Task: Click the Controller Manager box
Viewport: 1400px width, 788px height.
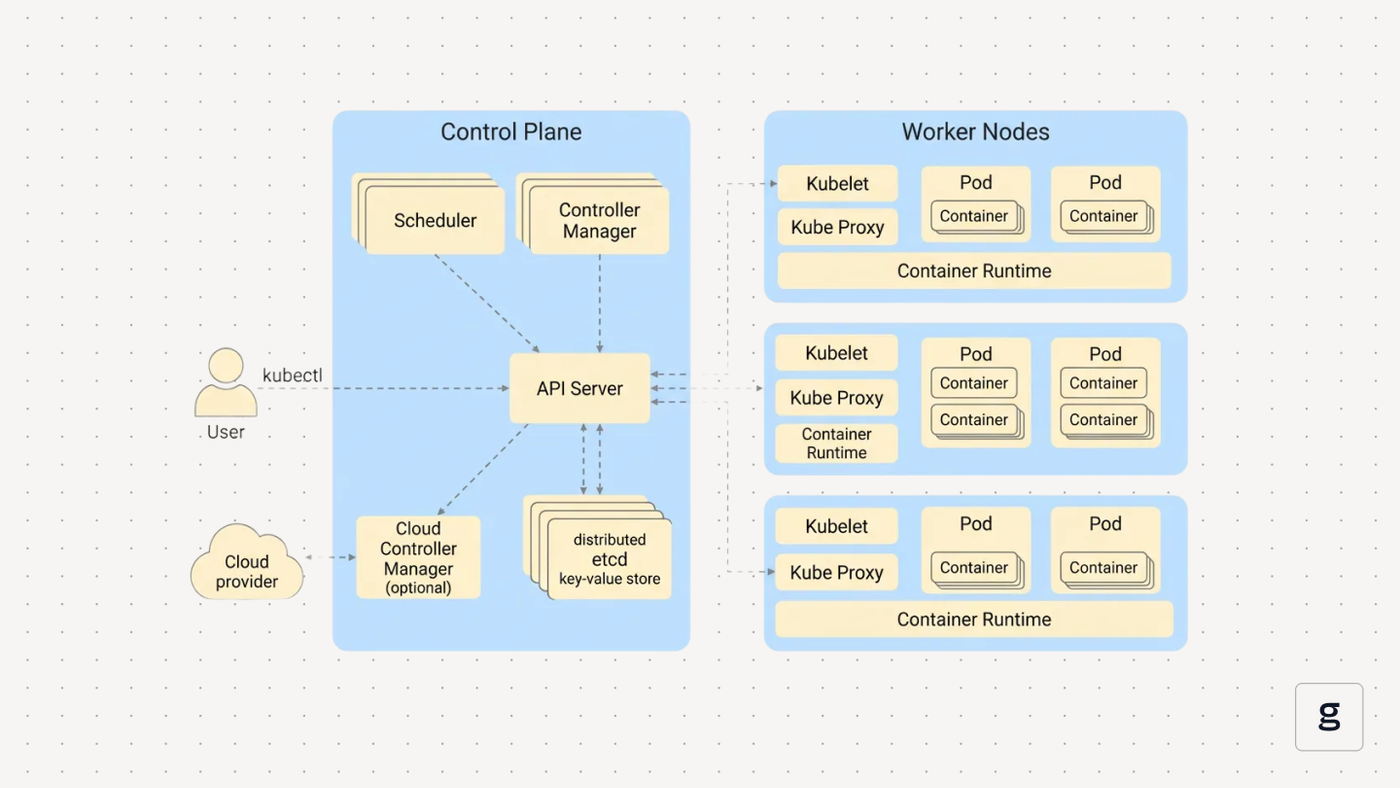Action: click(x=594, y=214)
